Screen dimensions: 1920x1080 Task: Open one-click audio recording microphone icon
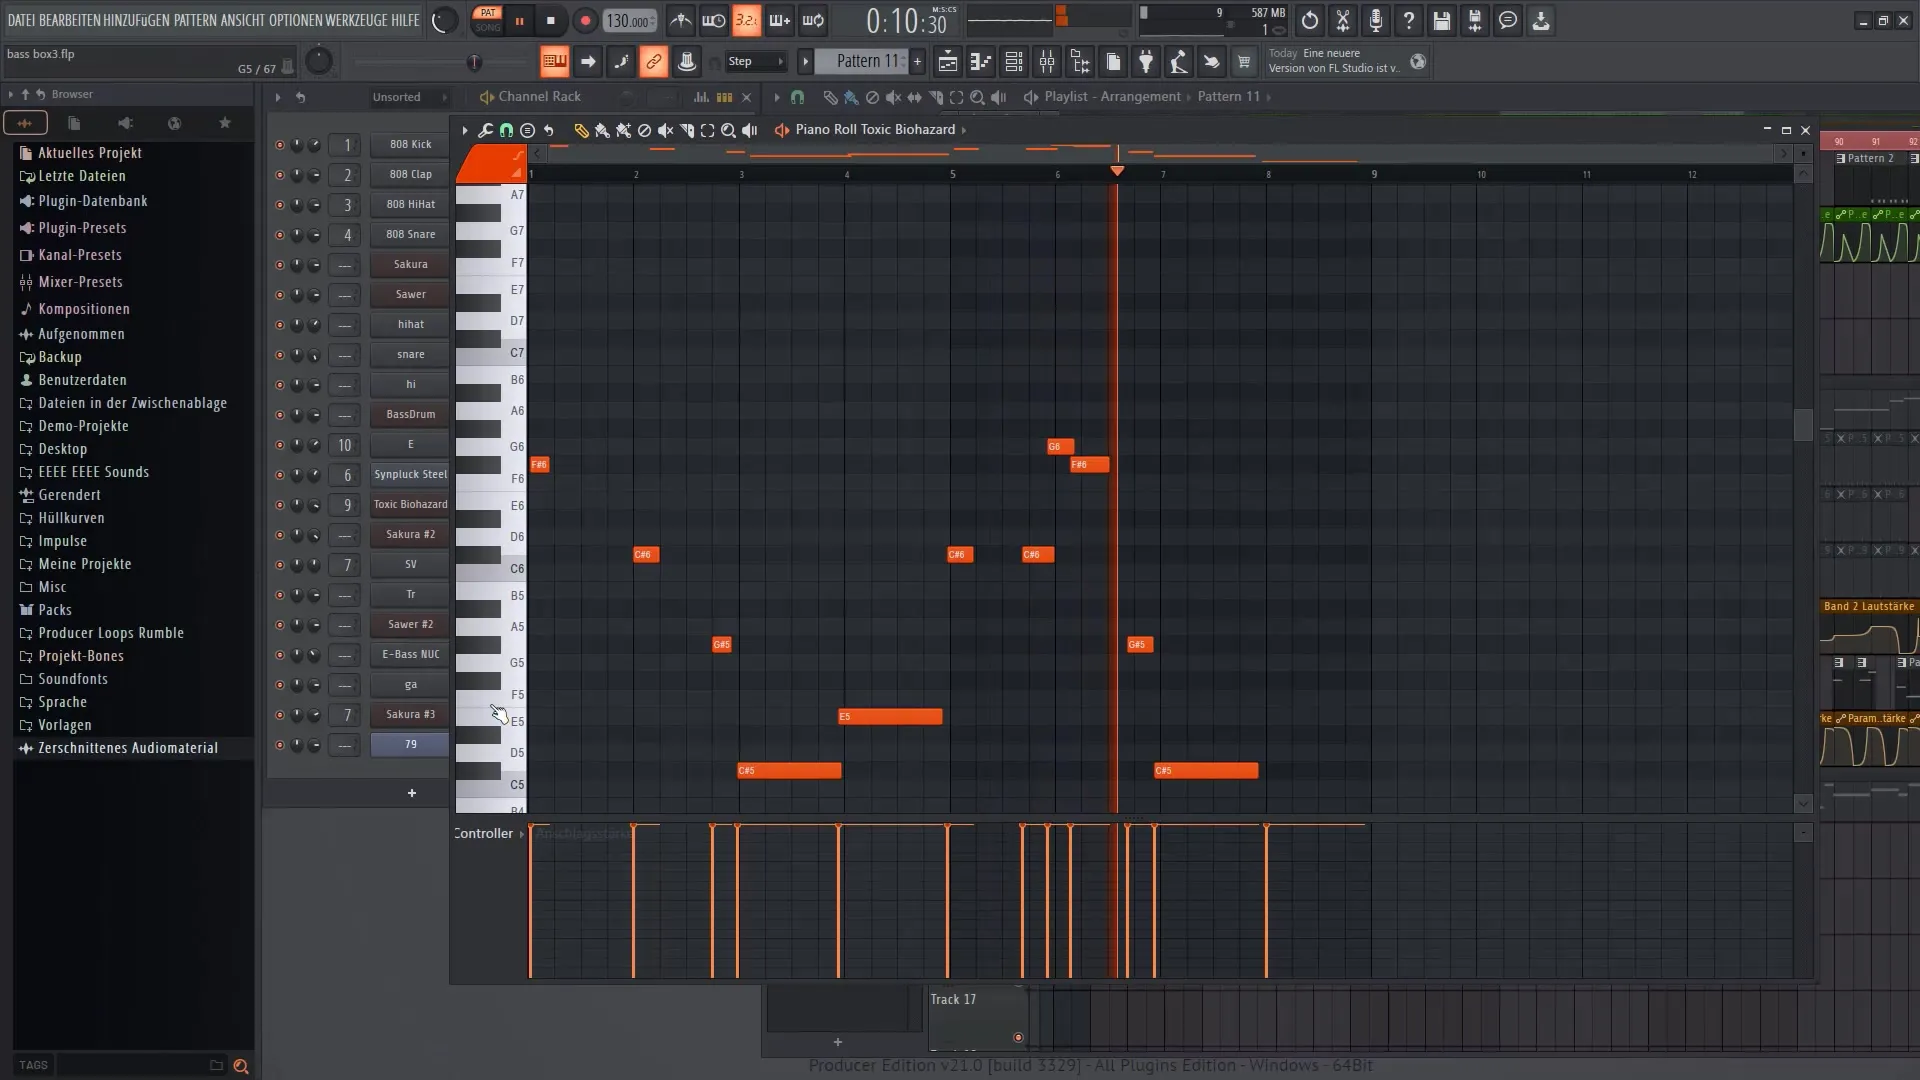pos(1376,20)
